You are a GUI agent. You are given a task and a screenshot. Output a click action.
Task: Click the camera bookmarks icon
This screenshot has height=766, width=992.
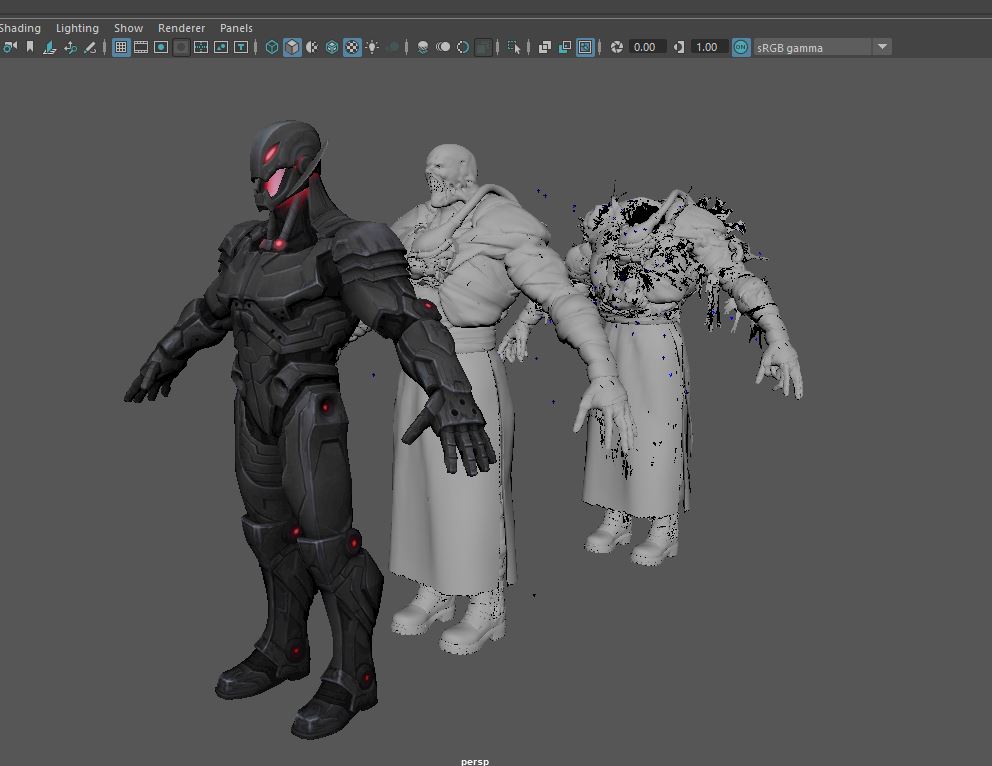(30, 47)
